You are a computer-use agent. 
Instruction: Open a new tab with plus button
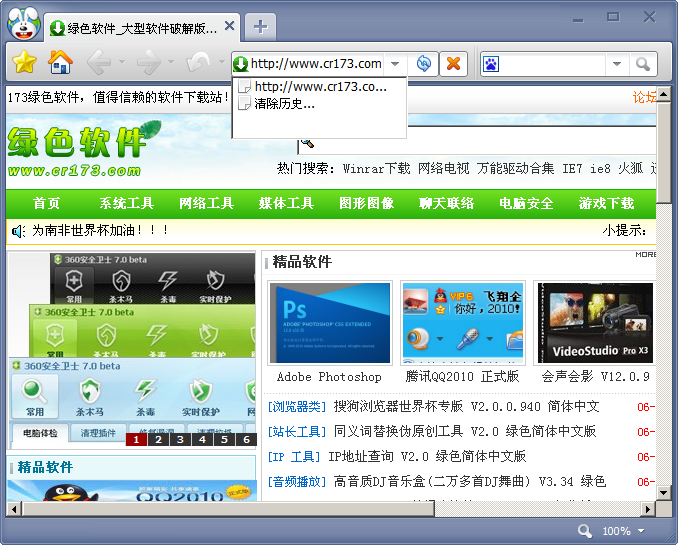click(x=260, y=26)
